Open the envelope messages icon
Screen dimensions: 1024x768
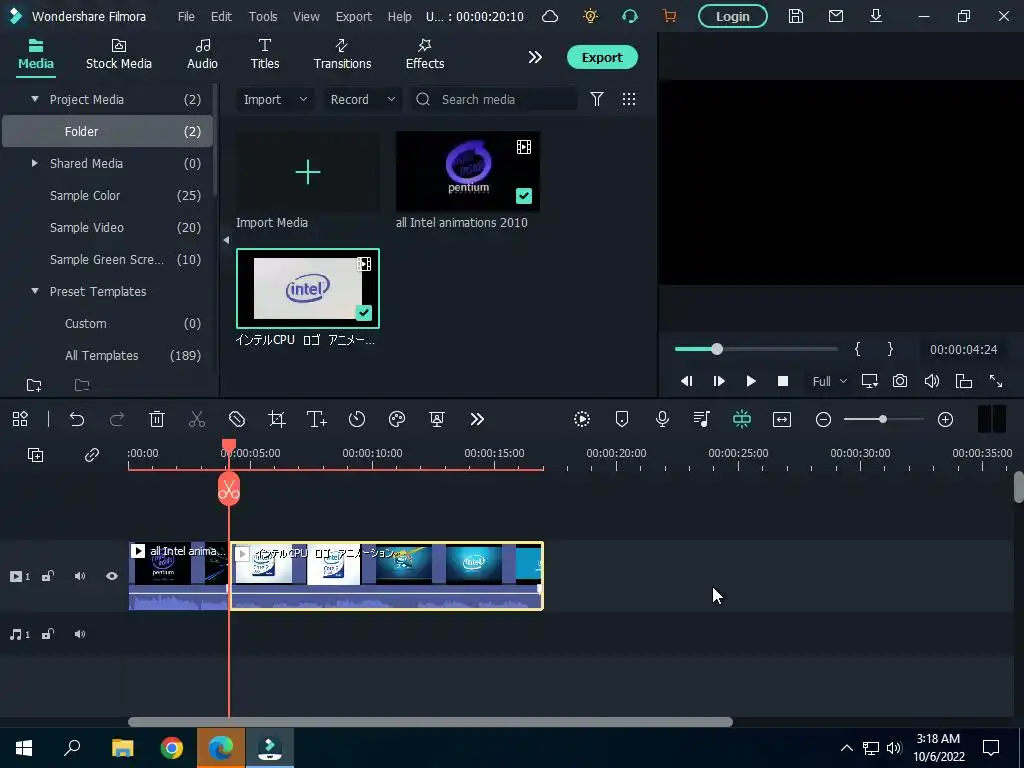coord(836,16)
